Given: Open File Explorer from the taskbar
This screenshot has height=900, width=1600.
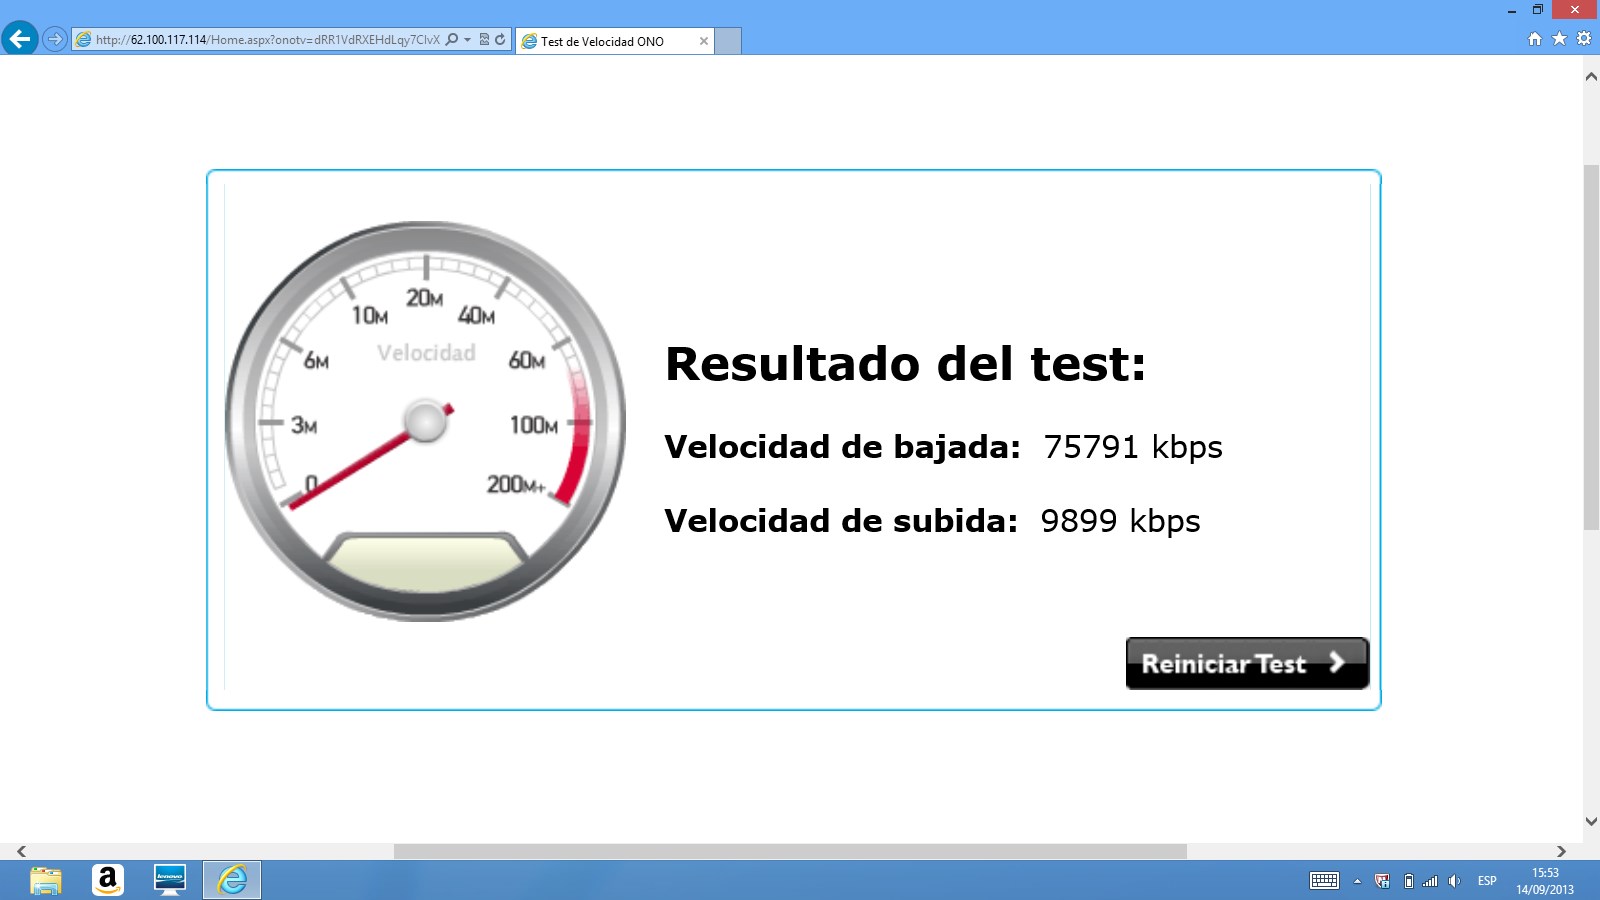Looking at the screenshot, I should tap(46, 880).
